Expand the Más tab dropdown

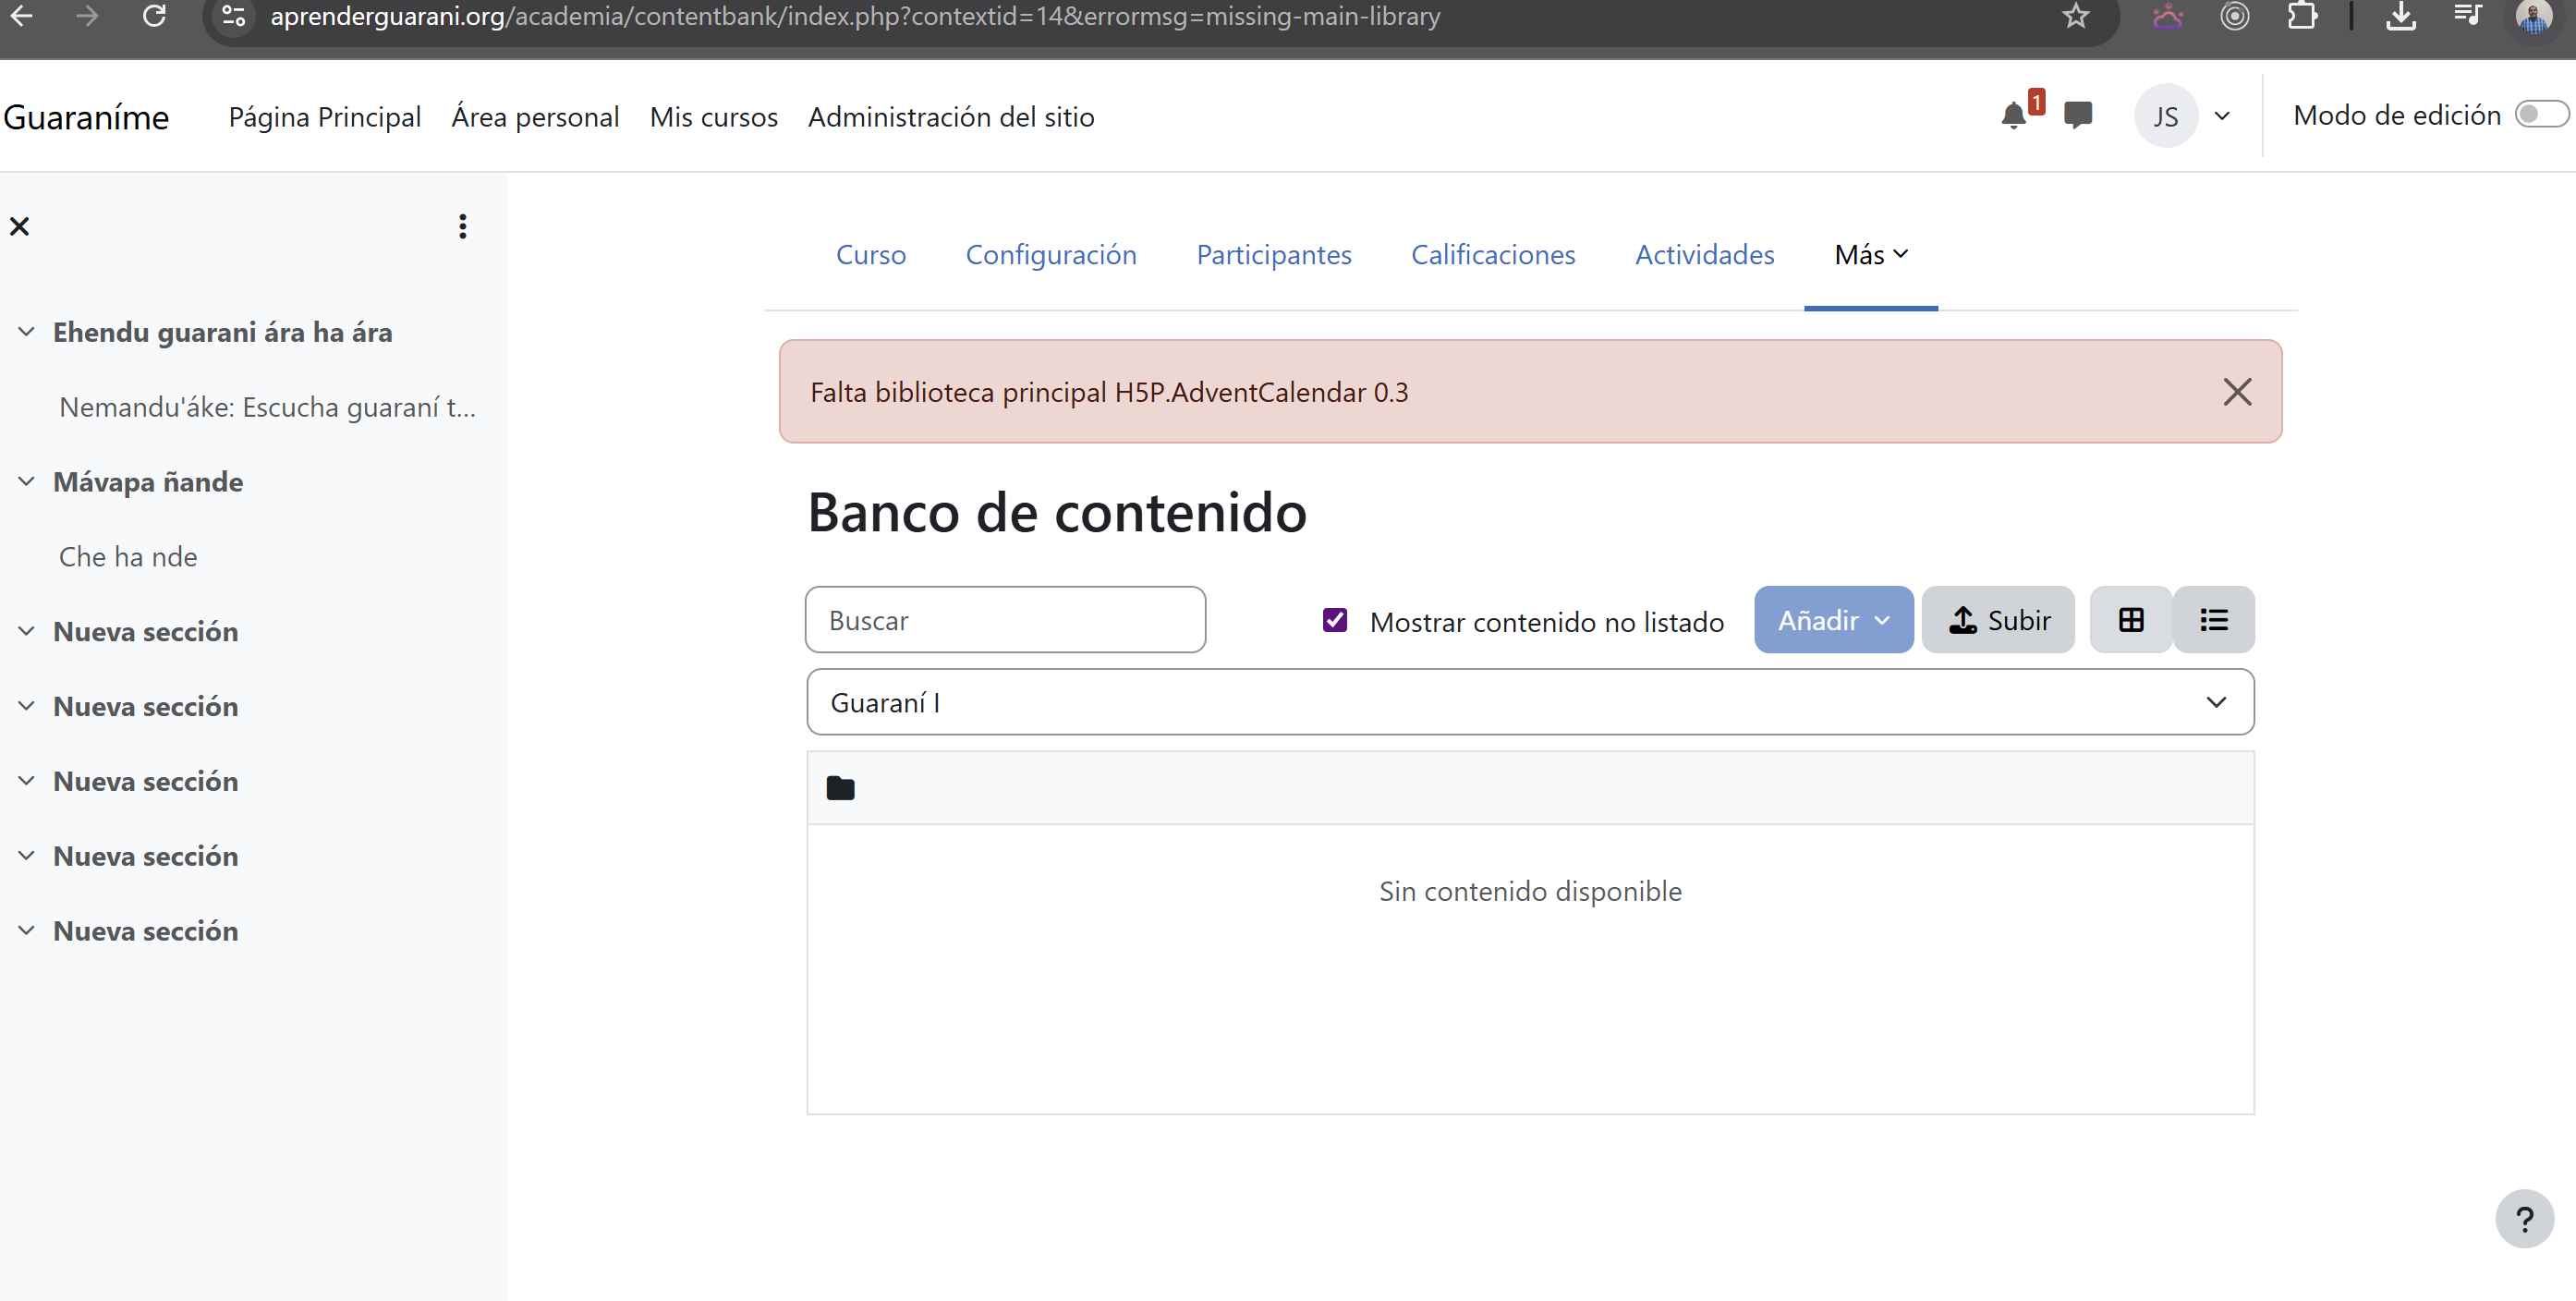tap(1871, 254)
